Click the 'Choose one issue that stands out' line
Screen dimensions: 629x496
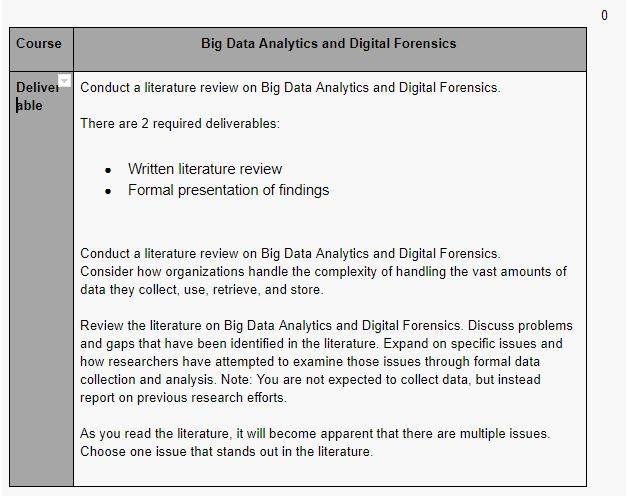[226, 451]
